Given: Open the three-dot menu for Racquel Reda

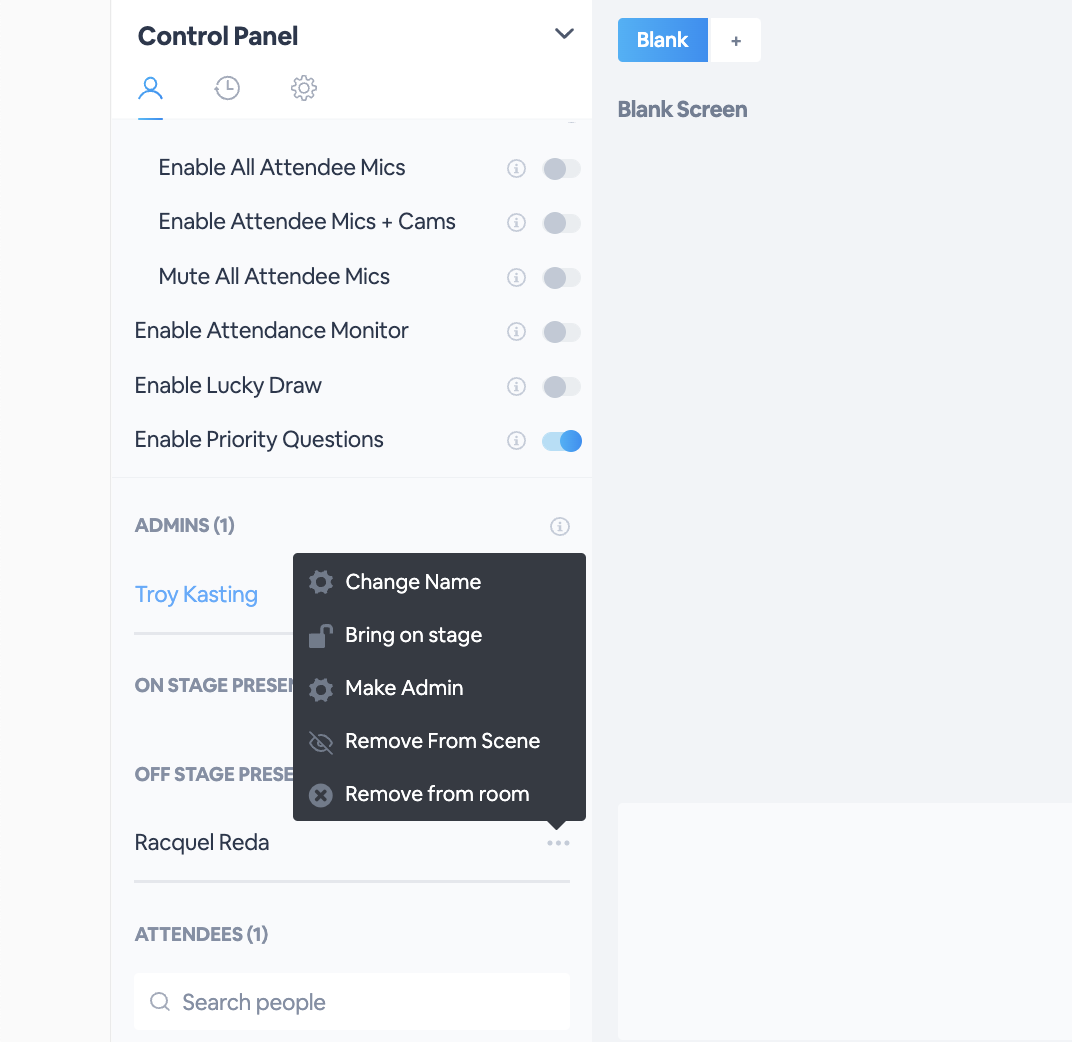Looking at the screenshot, I should 558,842.
